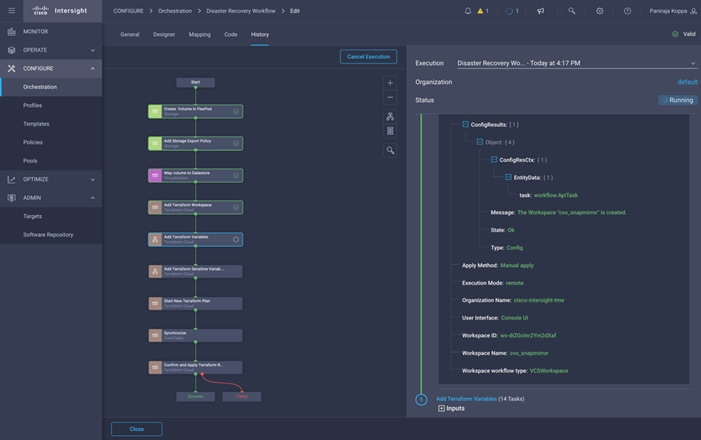Screen dimensions: 701x440
Task: Go to Orchestration in the breadcrumb
Action: (x=175, y=11)
